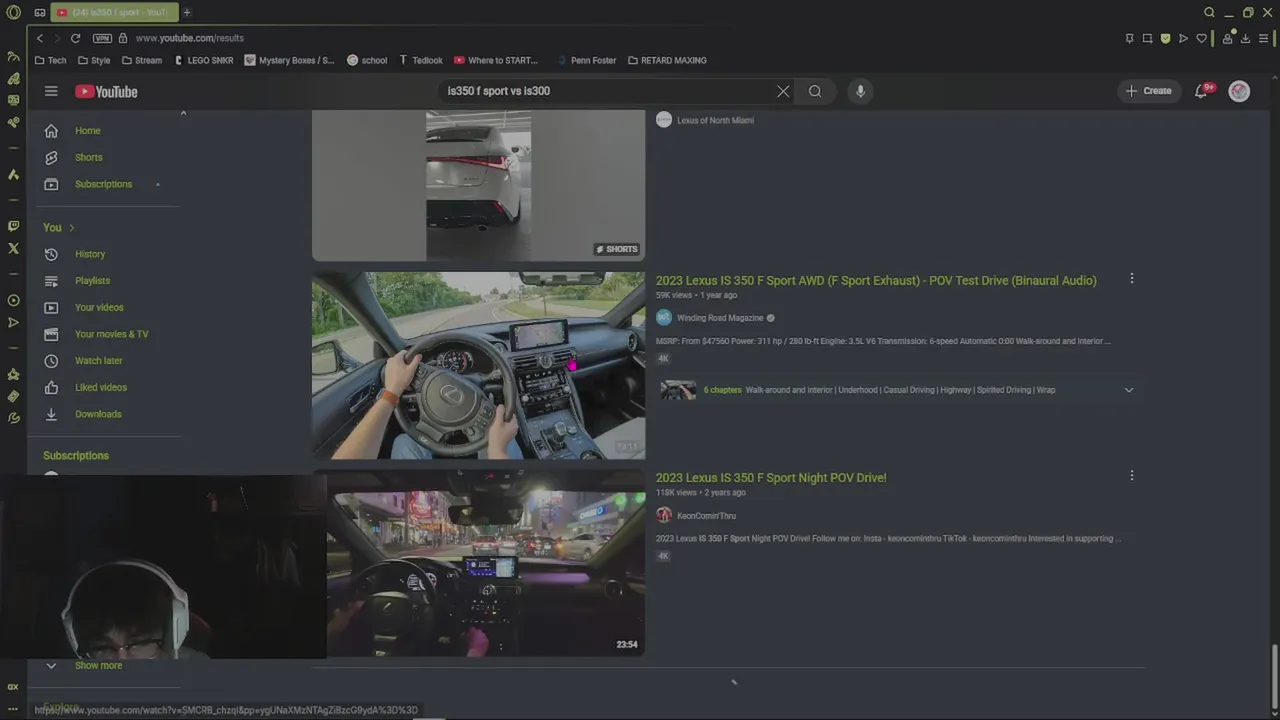Open the Tech bookmarks folder
This screenshot has width=1280, height=720.
click(x=51, y=60)
